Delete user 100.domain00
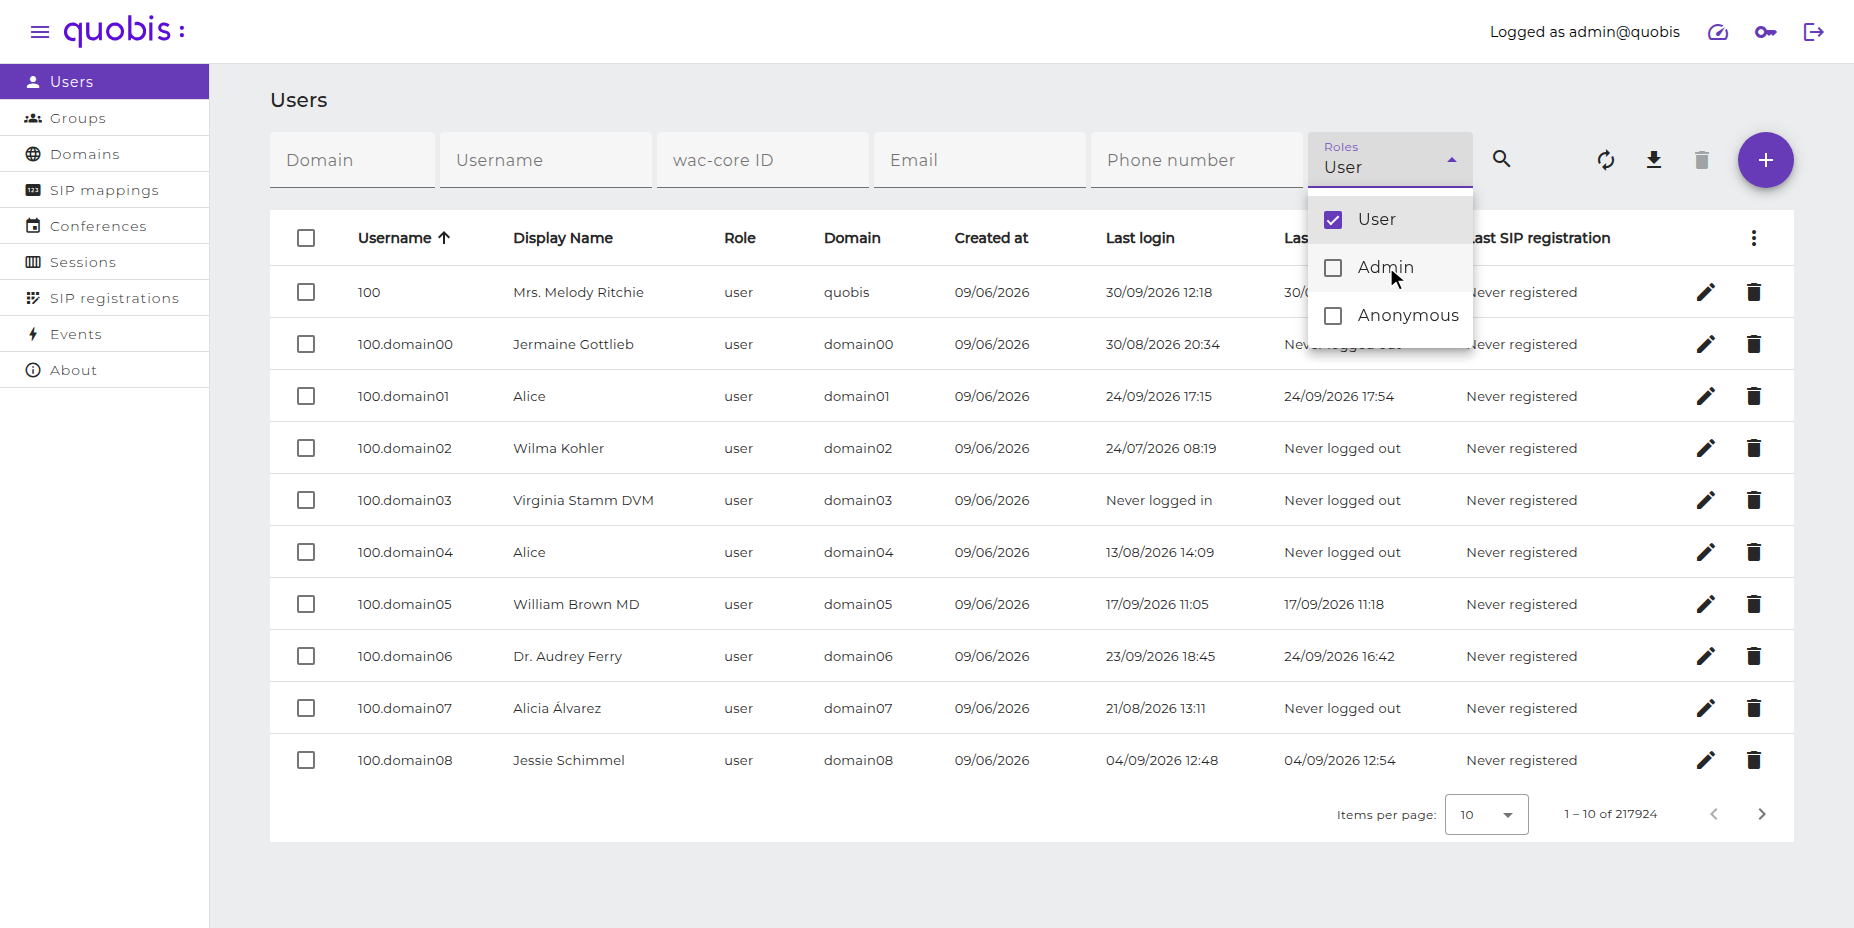Image resolution: width=1854 pixels, height=928 pixels. pos(1754,344)
